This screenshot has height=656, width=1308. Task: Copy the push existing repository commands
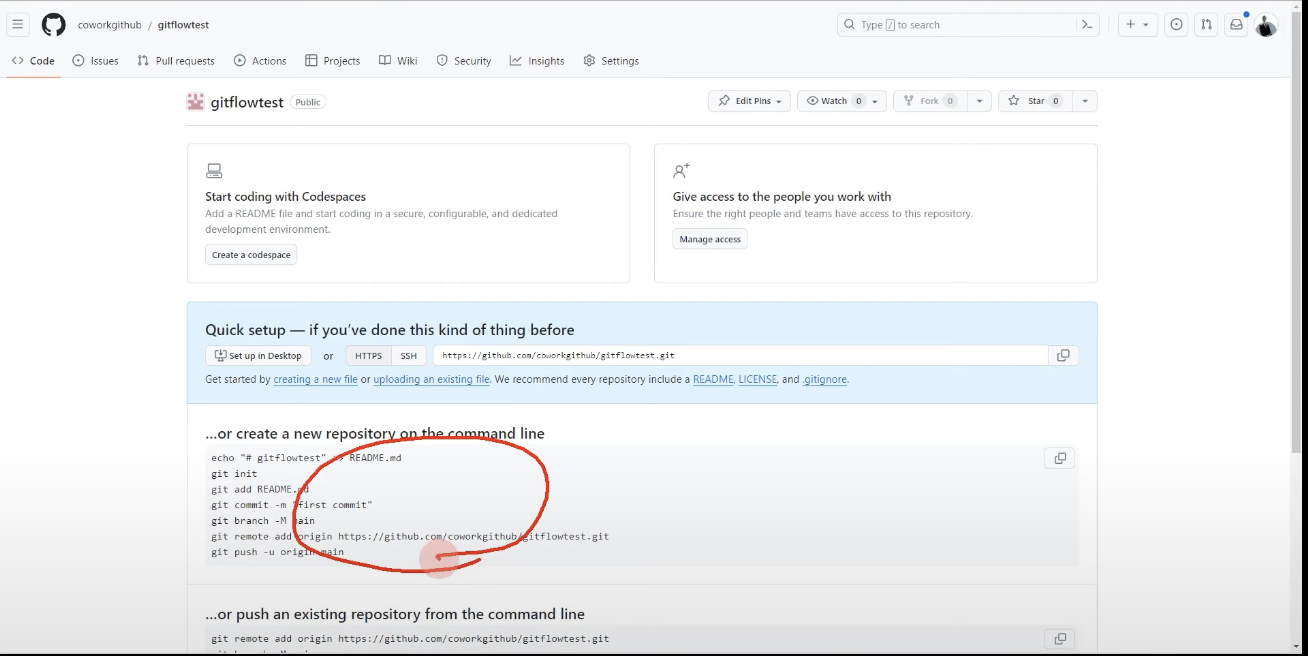(x=1060, y=638)
